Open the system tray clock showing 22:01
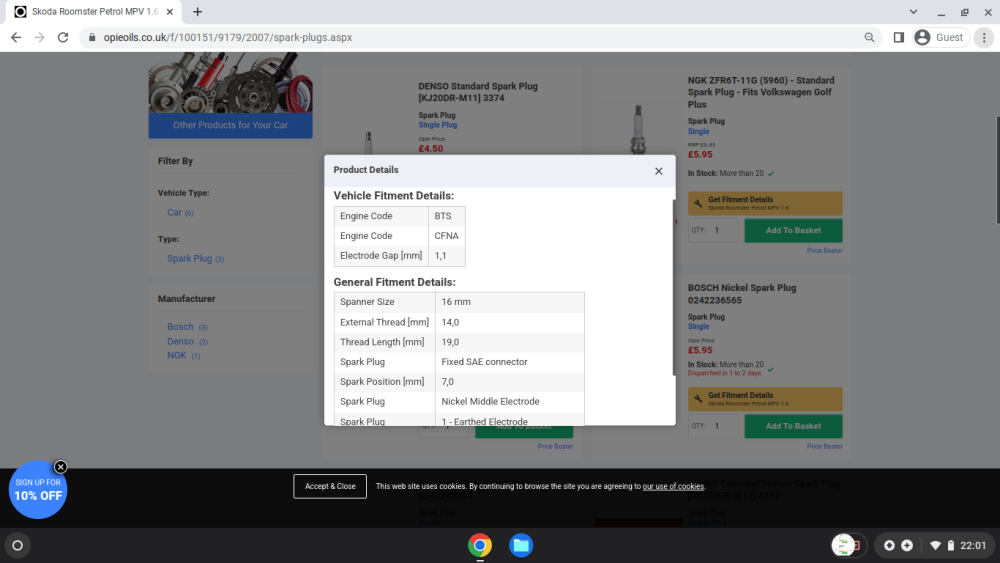 pyautogui.click(x=973, y=545)
